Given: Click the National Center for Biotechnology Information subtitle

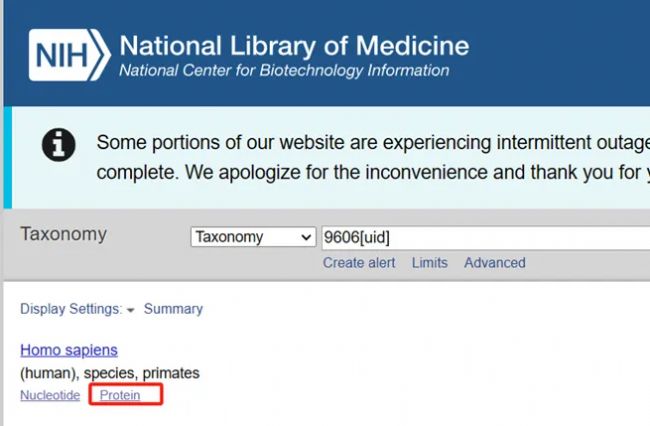Looking at the screenshot, I should [284, 71].
